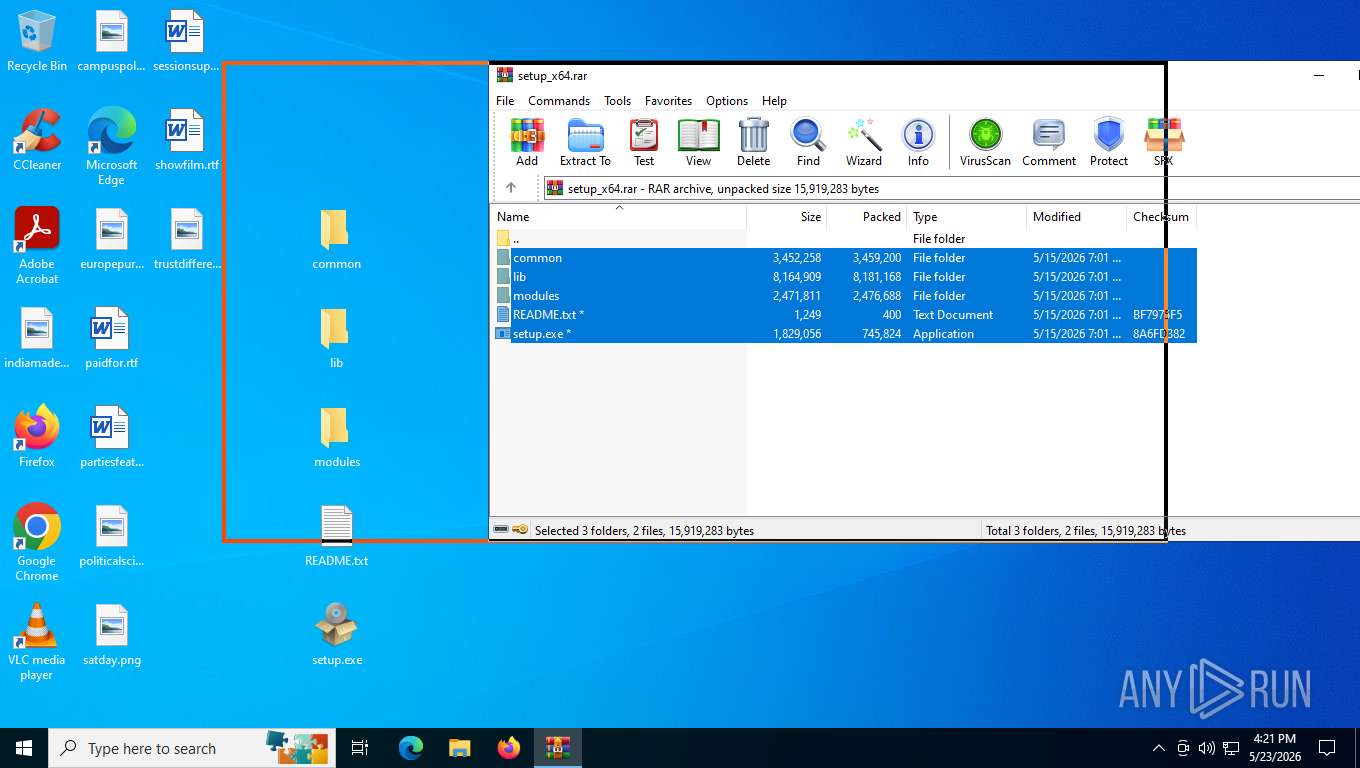Screen dimensions: 1360x768
Task: Select the common folder in the archive
Action: [843, 258]
